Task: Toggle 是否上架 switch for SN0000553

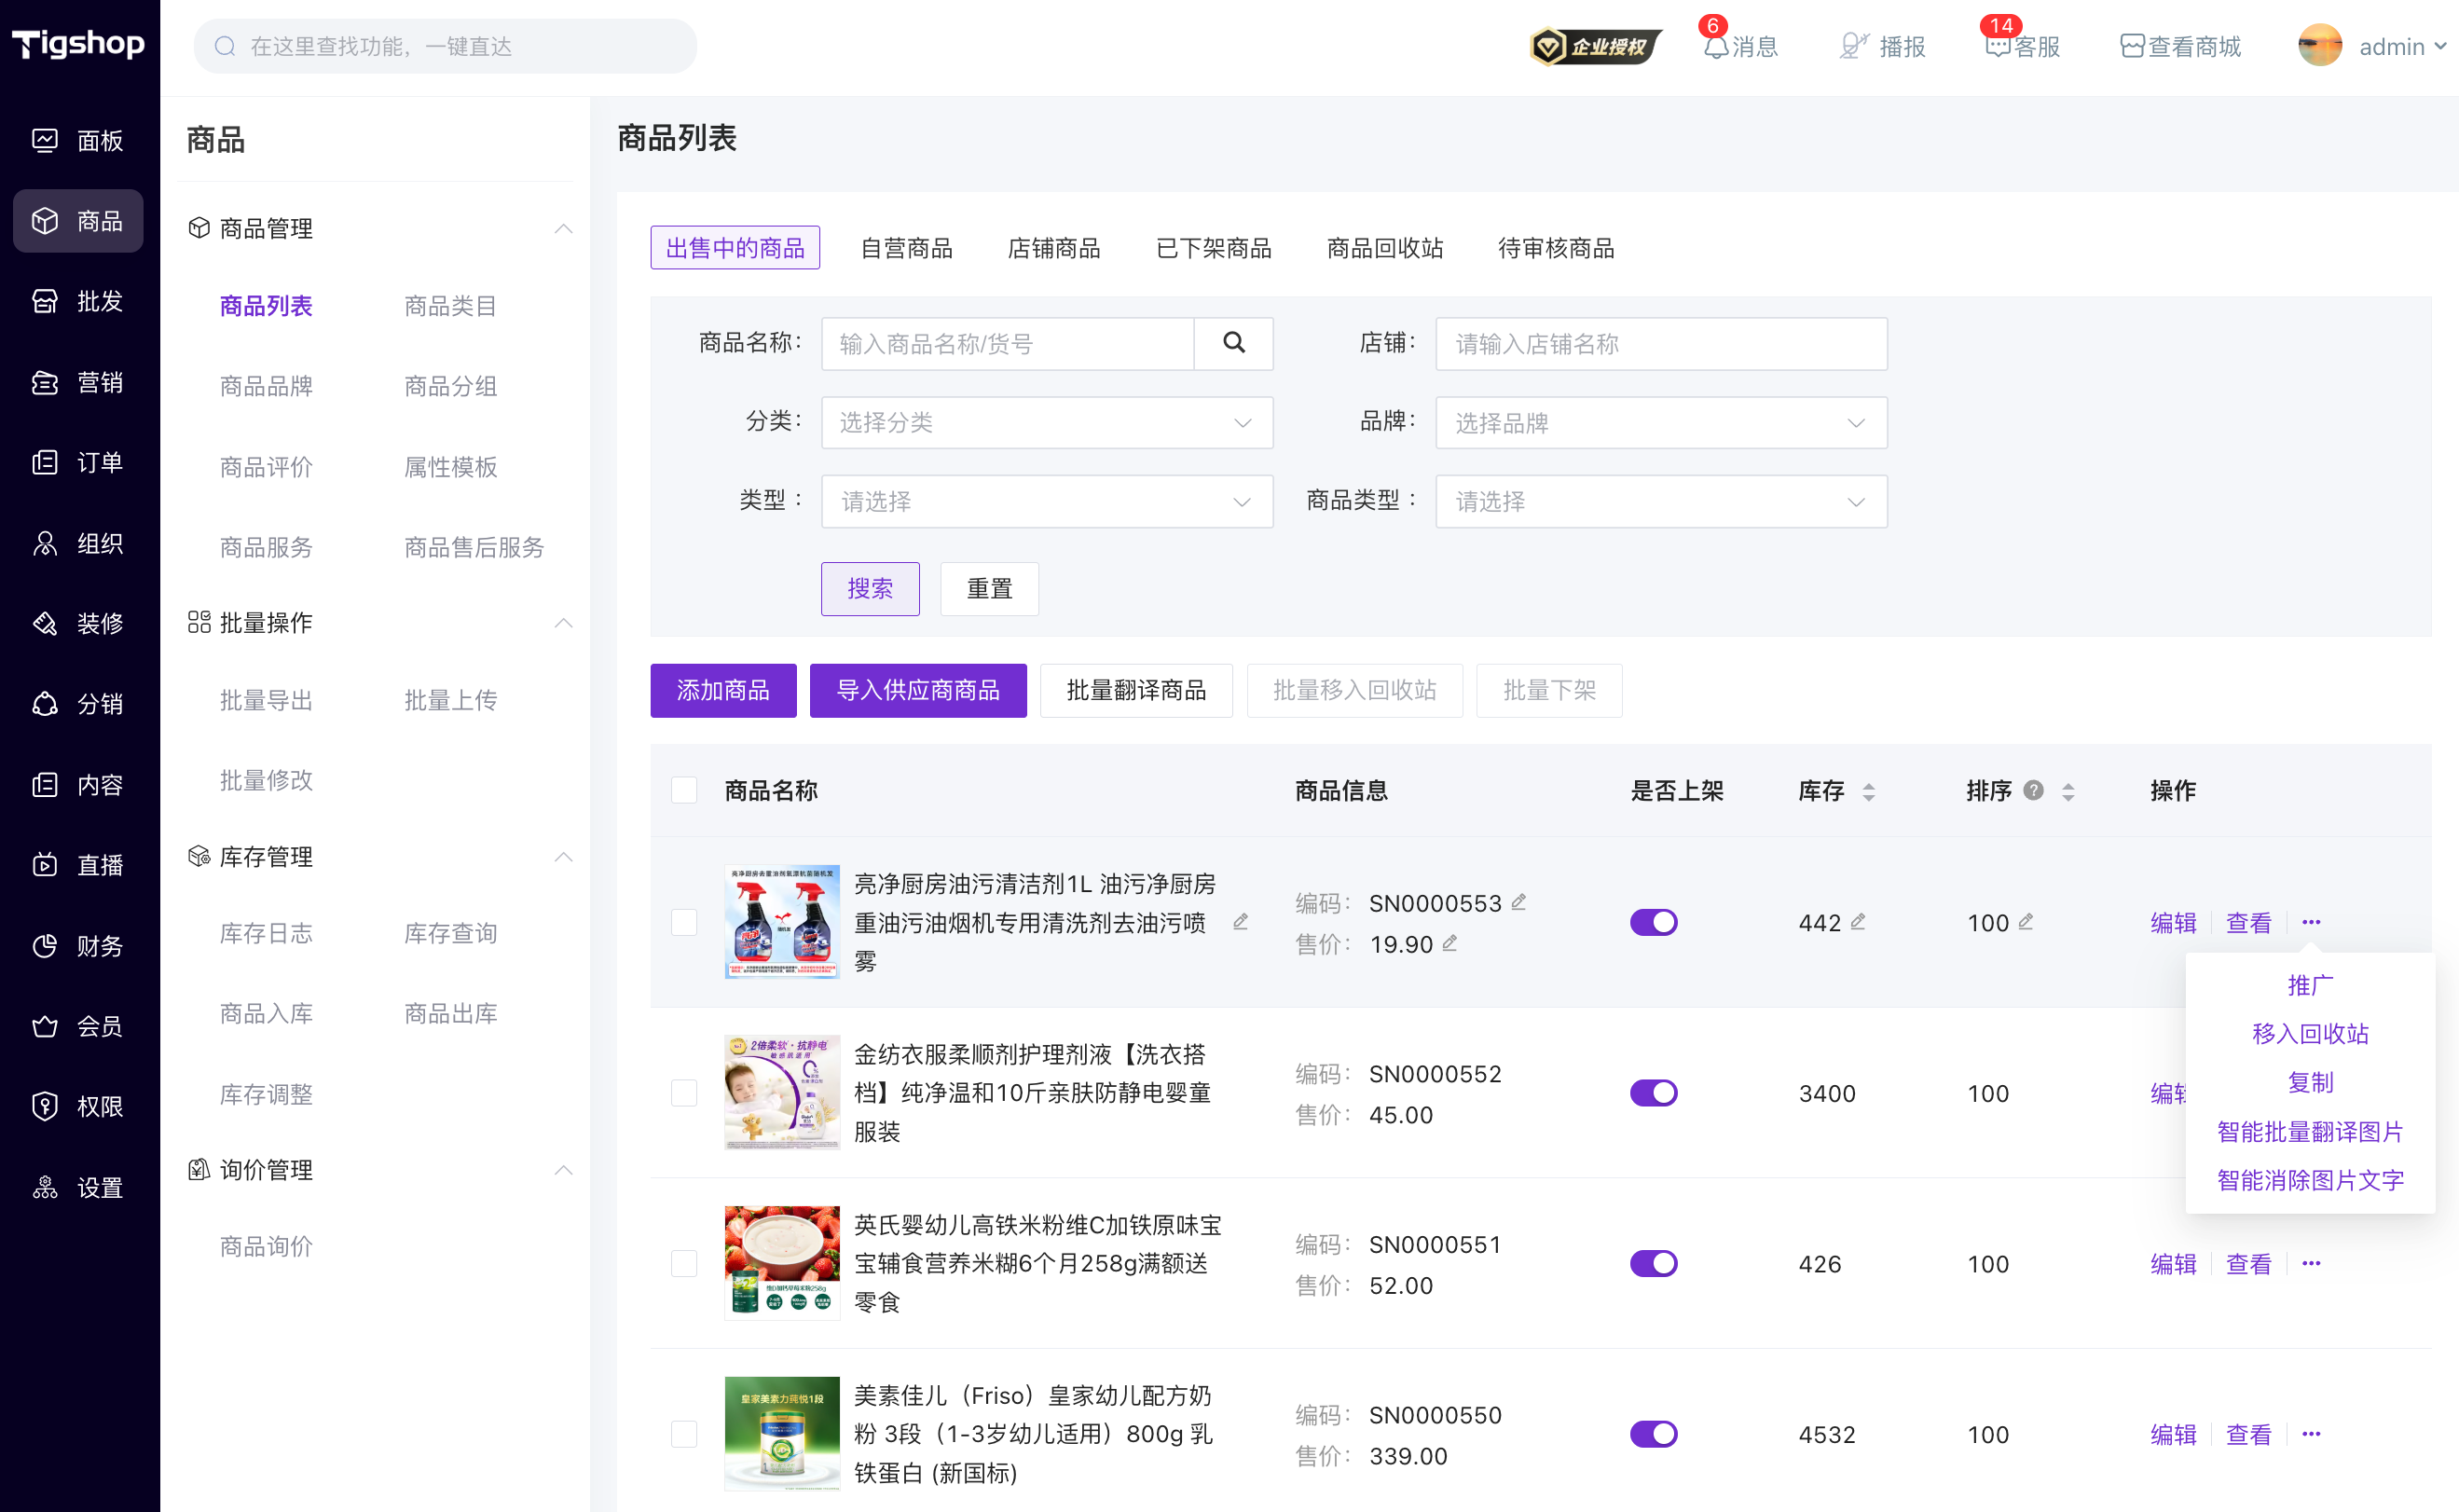Action: tap(1653, 922)
